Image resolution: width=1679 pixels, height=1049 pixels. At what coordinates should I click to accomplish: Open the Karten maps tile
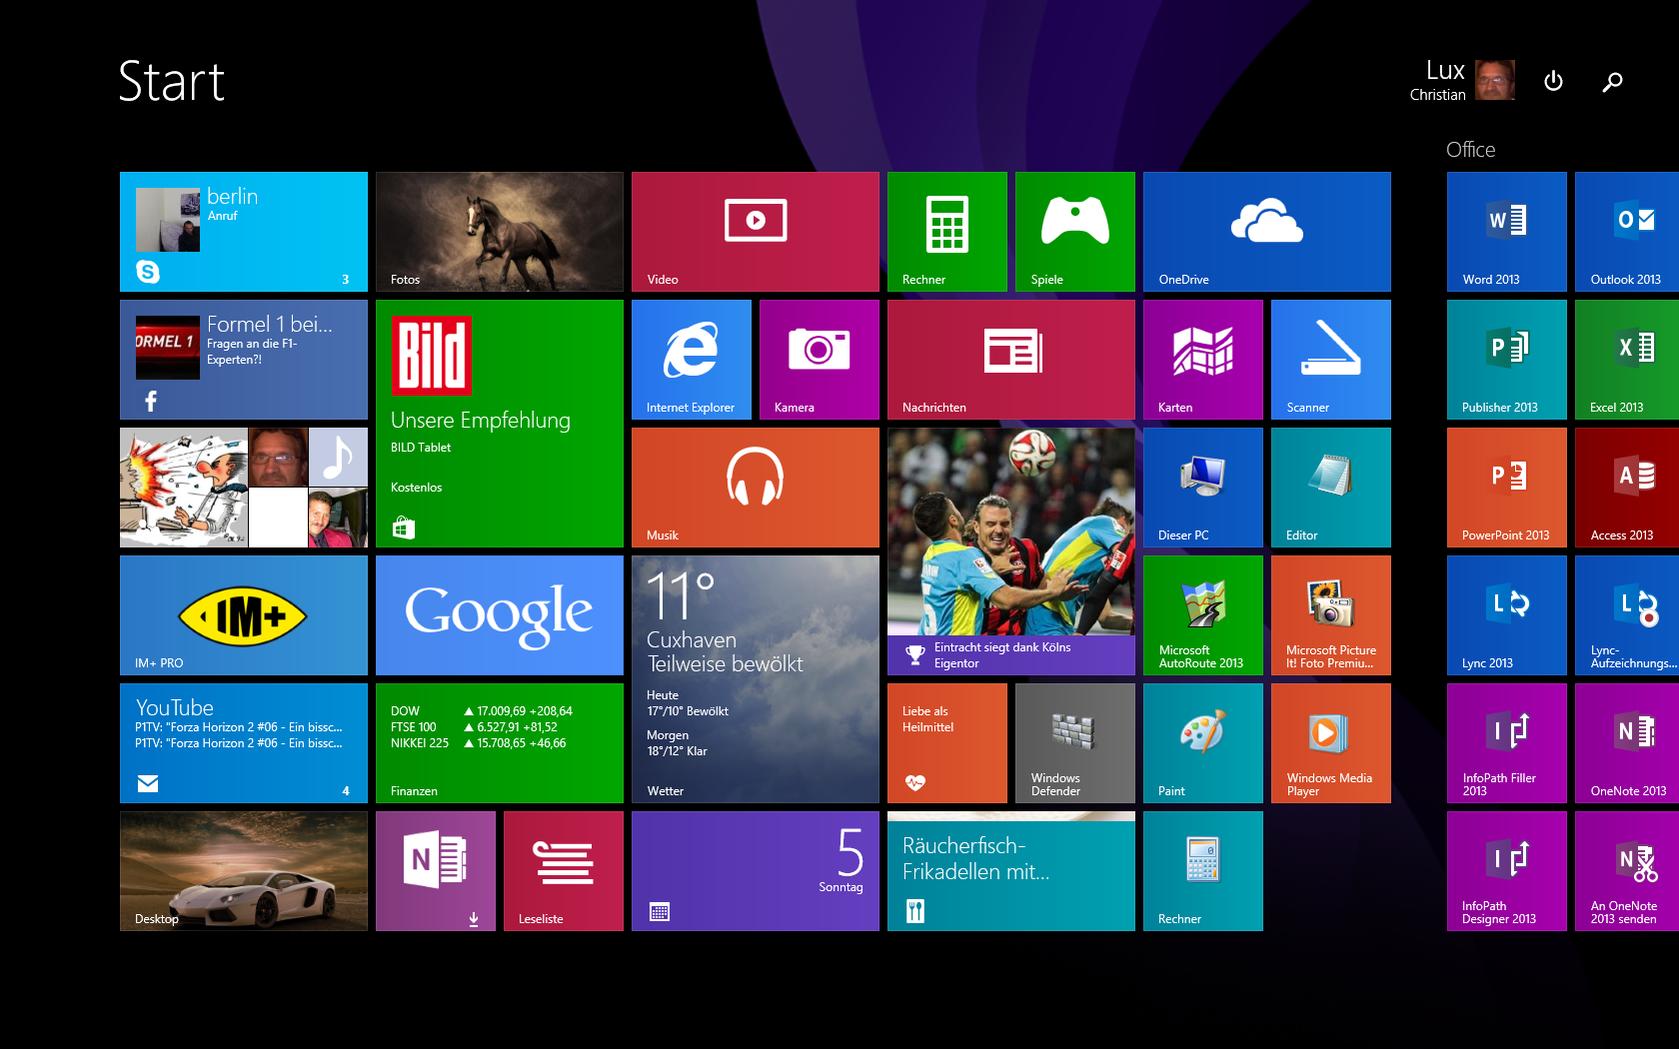[1204, 360]
